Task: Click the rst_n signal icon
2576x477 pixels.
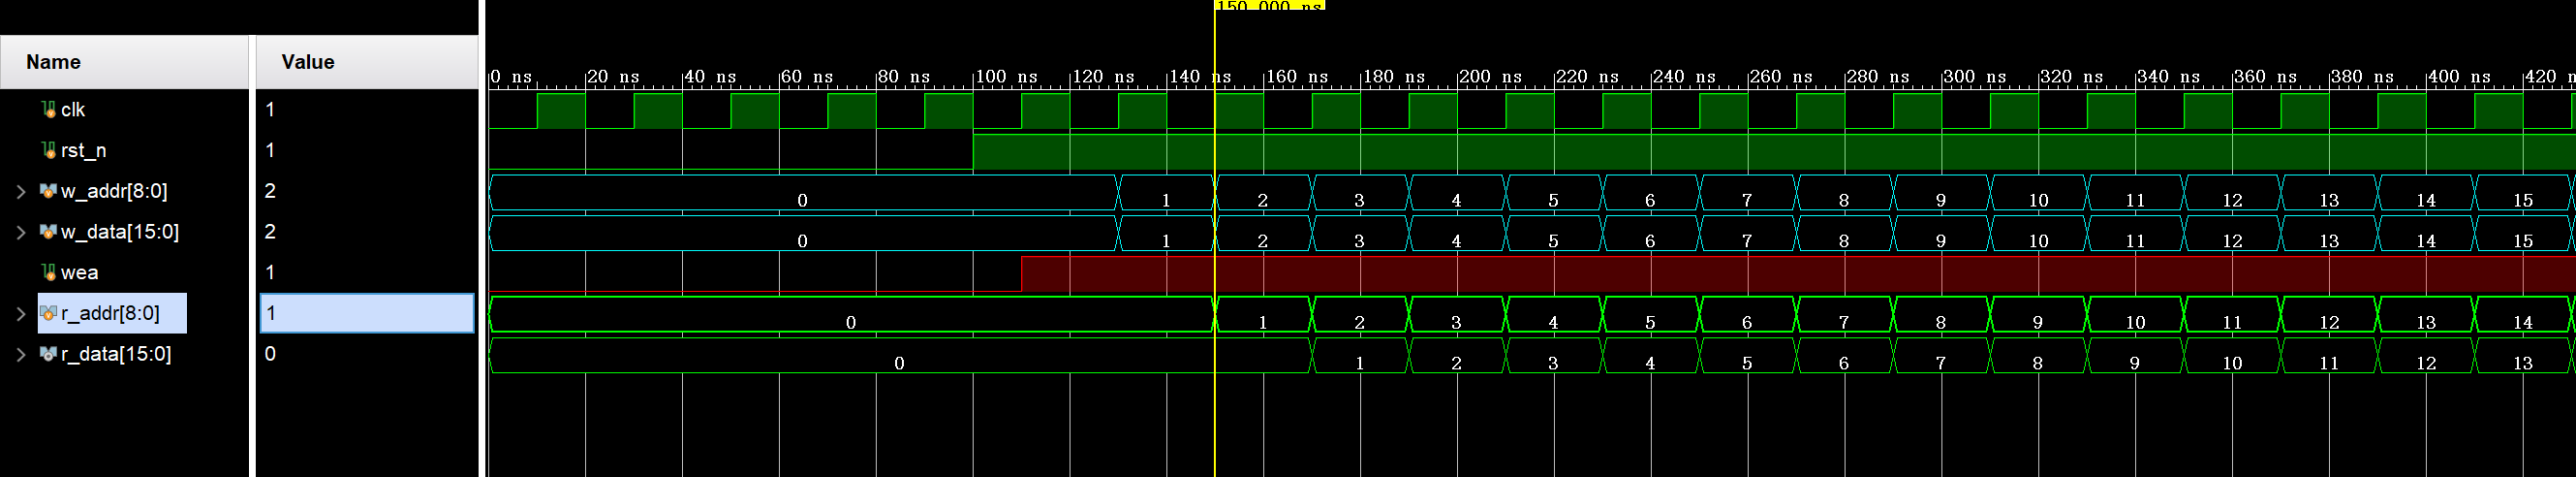Action: point(48,150)
